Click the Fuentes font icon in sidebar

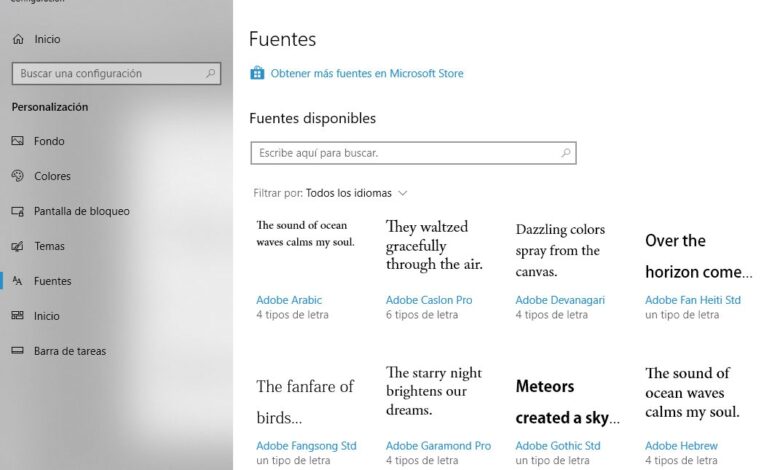17,281
